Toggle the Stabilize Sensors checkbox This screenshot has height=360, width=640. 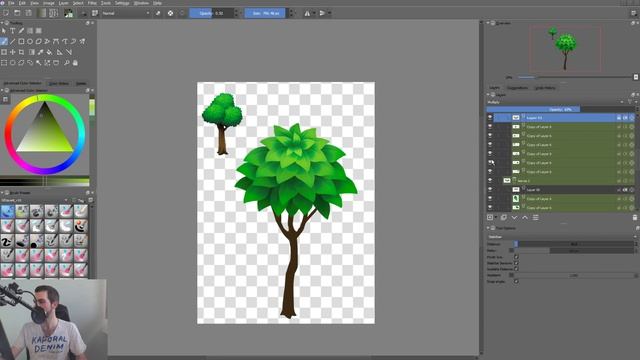pyautogui.click(x=516, y=263)
